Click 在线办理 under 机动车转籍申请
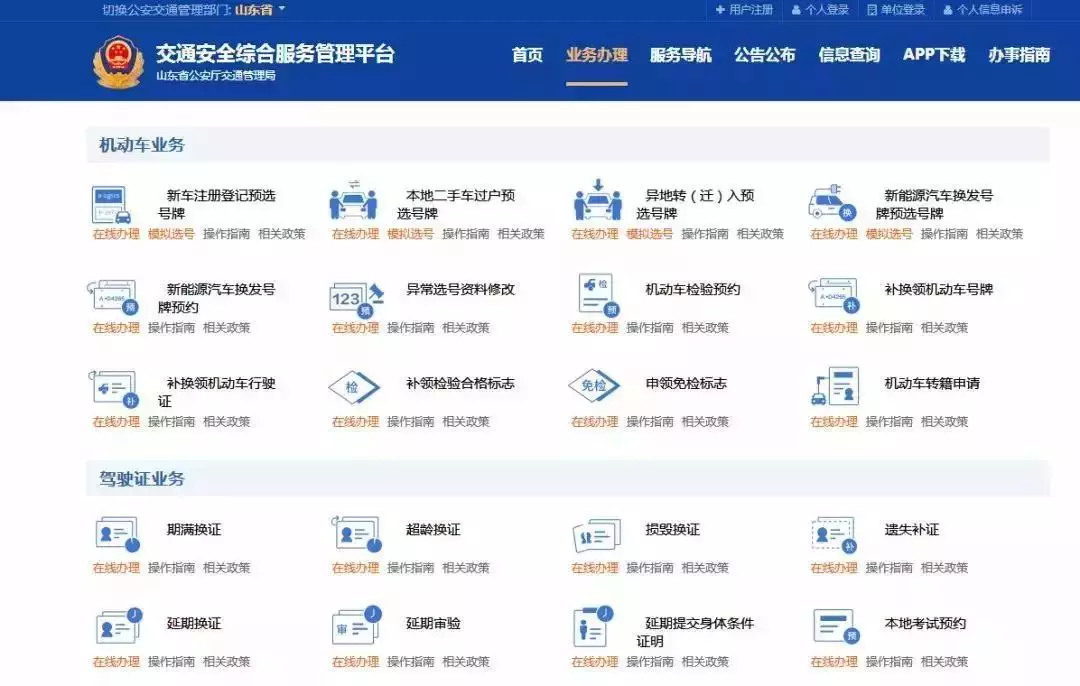 pos(834,422)
